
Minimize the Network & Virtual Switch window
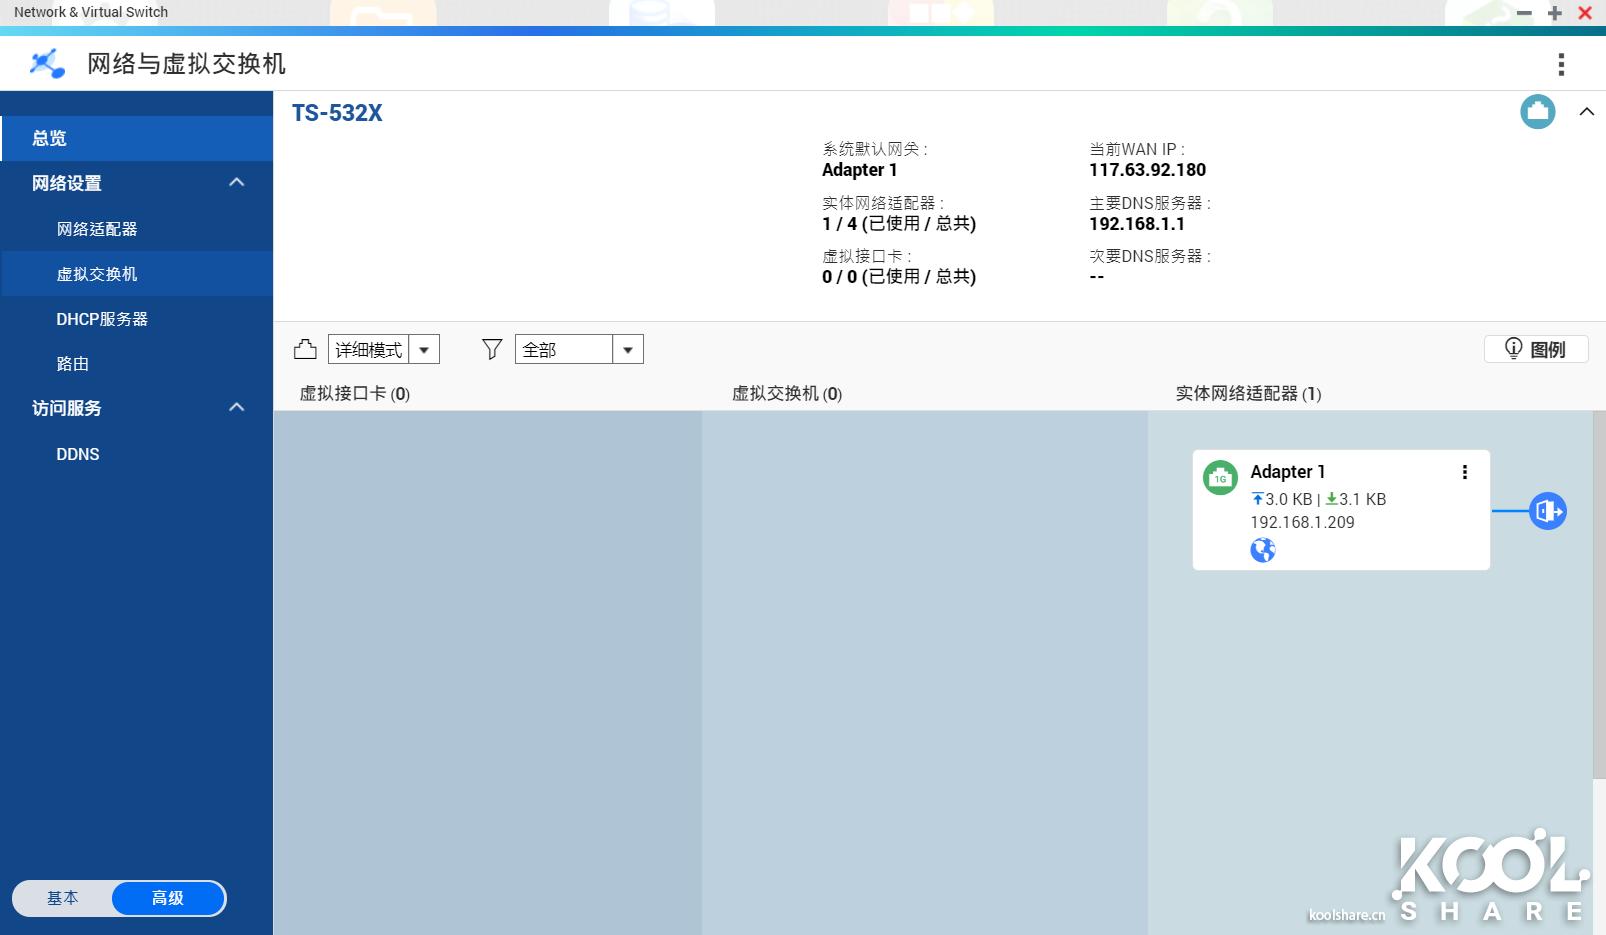pos(1524,13)
